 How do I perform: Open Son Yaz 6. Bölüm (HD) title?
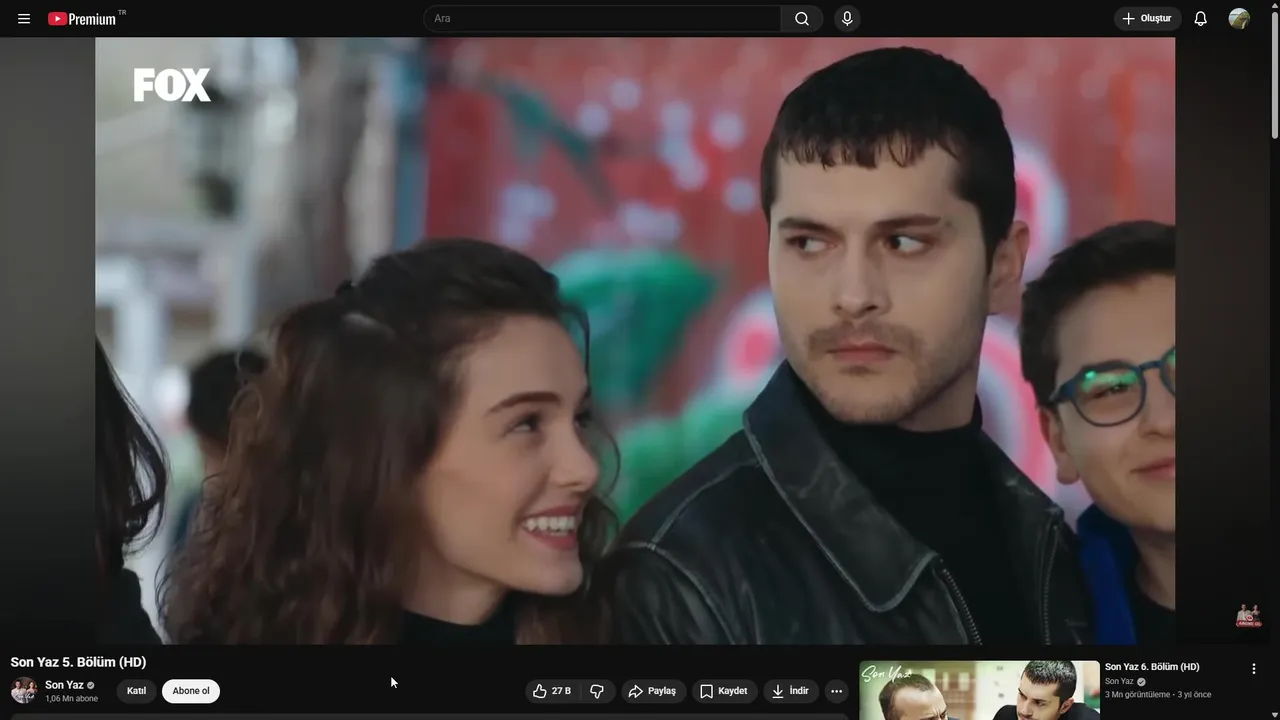(1152, 667)
